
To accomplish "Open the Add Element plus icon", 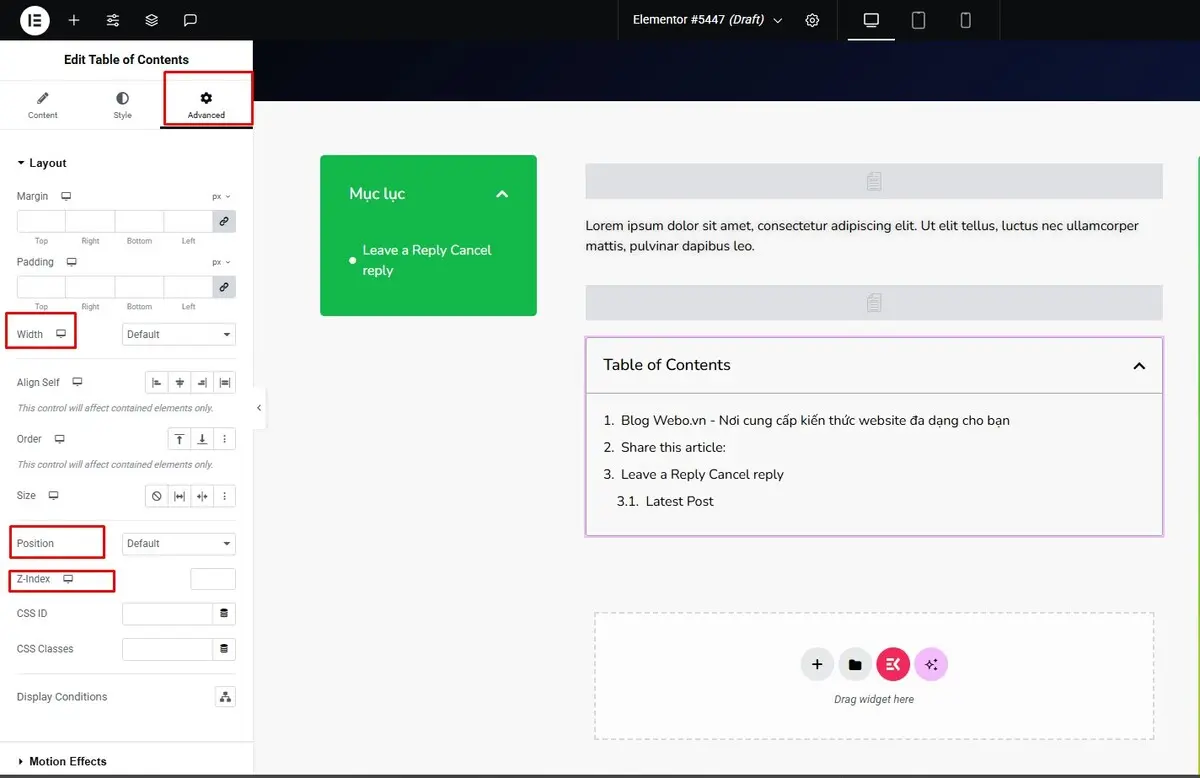I will [74, 20].
